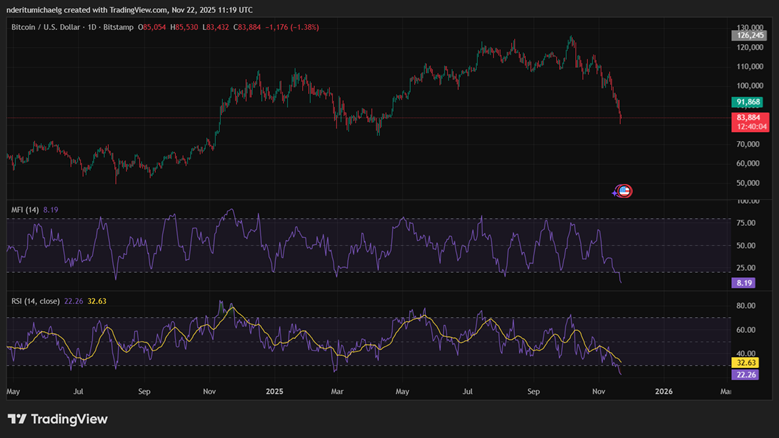
Task: Click the Sep label near the left axis
Action: tap(144, 393)
